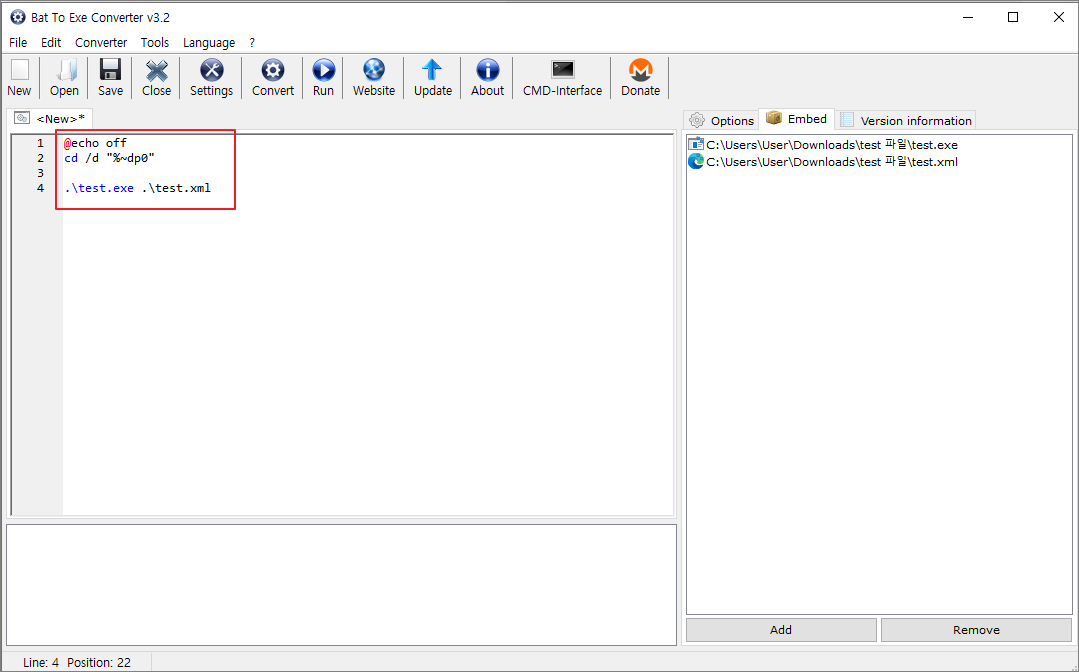Screen dimensions: 1079x672
Task: Click '.\test.exe' in line 4
Action: (x=99, y=188)
